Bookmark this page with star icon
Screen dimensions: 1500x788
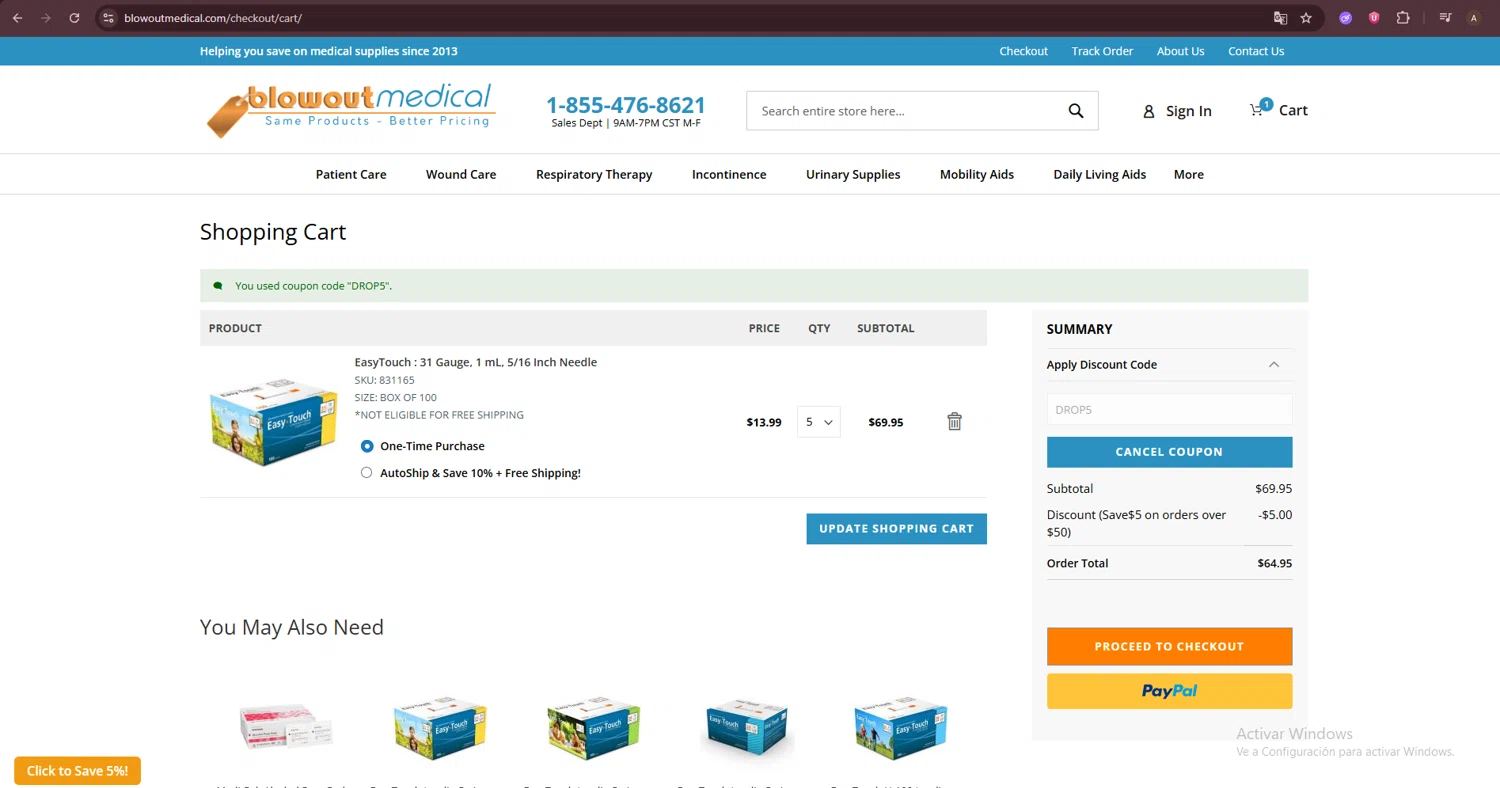coord(1306,18)
